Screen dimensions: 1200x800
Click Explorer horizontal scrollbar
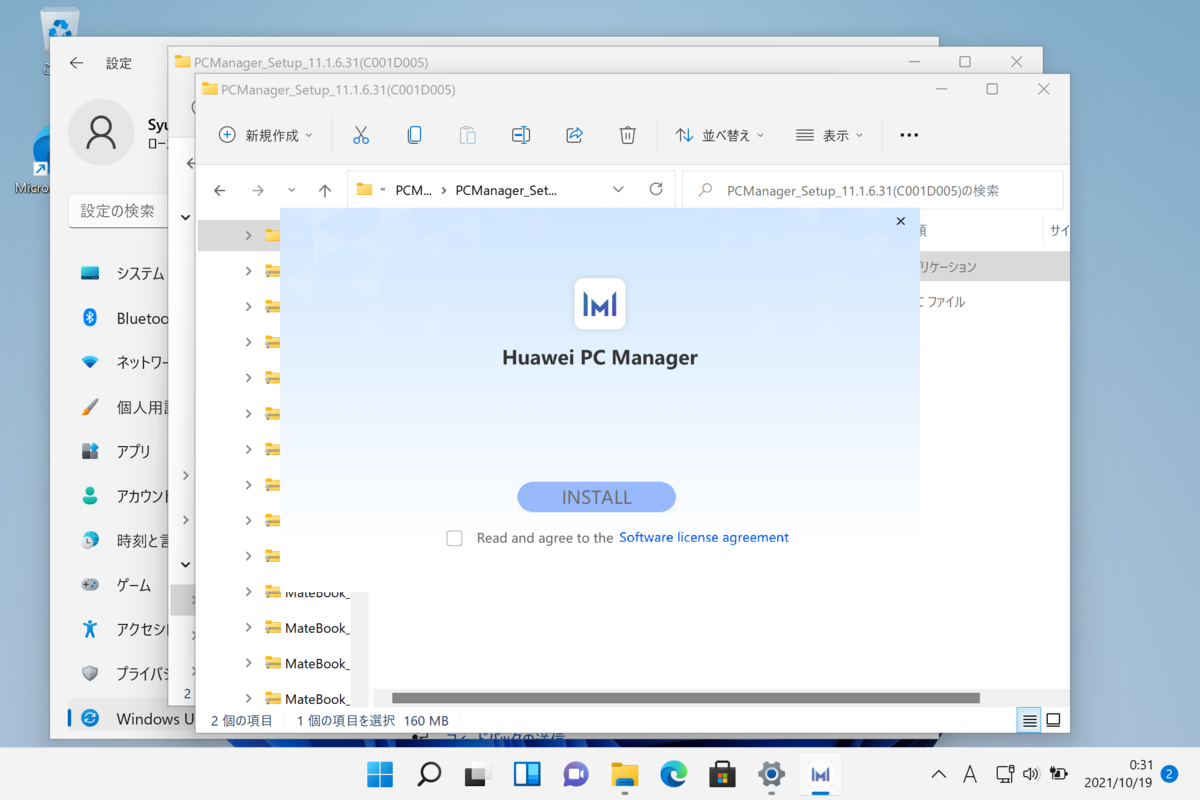(686, 698)
